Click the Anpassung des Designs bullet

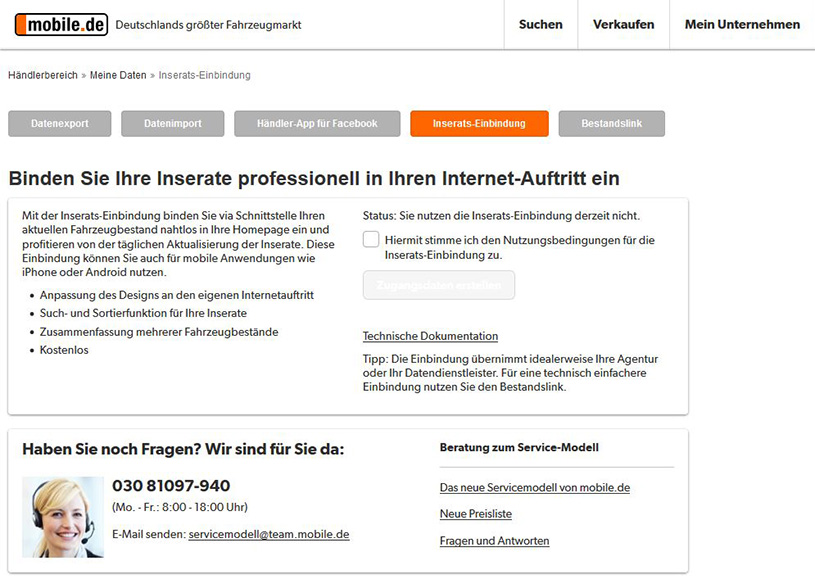(x=177, y=295)
